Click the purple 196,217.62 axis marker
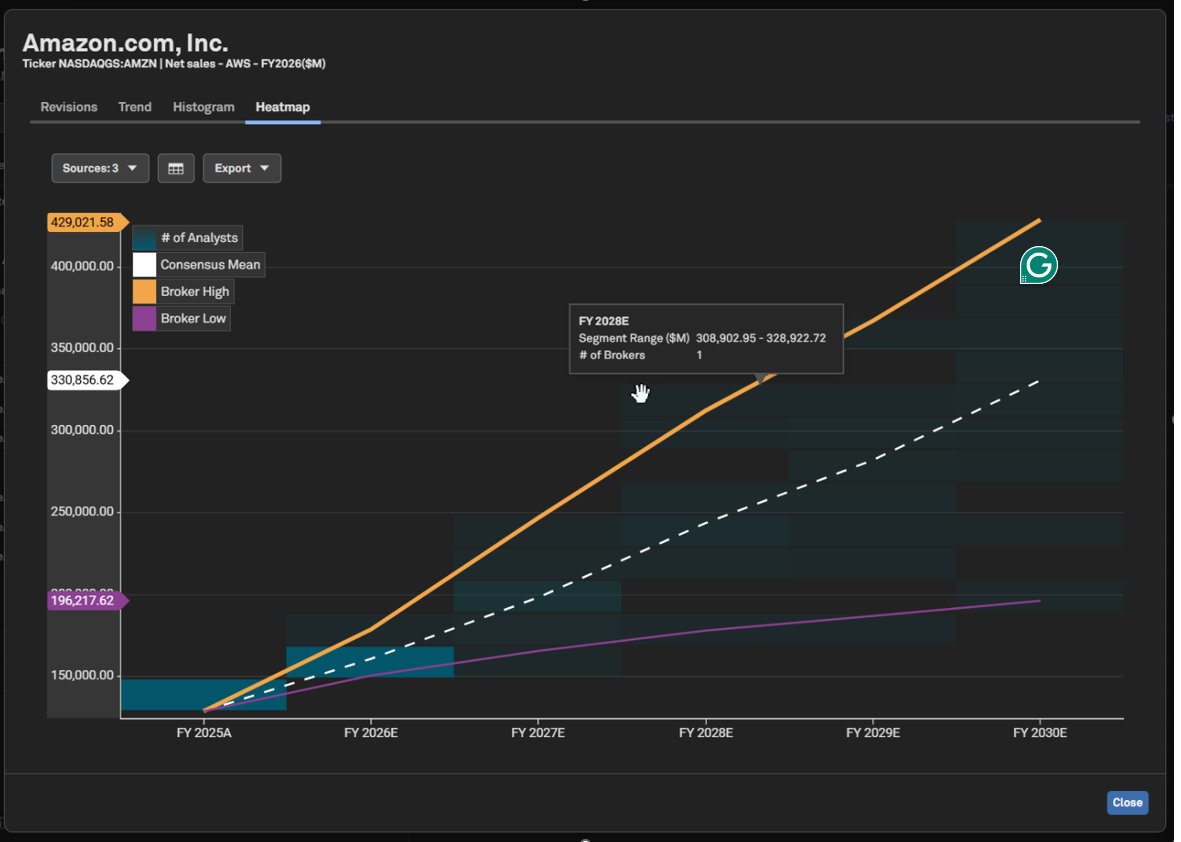The image size is (1181, 842). (x=85, y=601)
